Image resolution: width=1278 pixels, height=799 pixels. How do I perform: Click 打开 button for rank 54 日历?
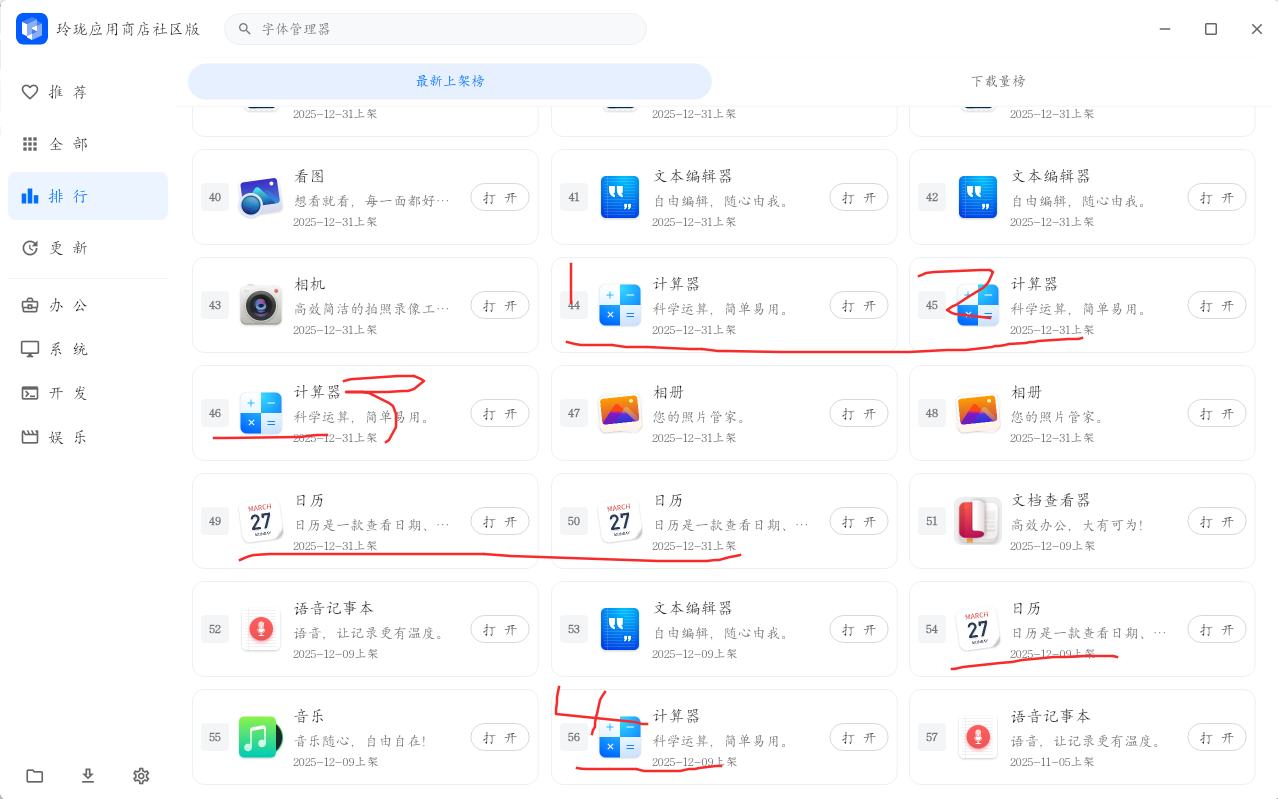[1217, 629]
